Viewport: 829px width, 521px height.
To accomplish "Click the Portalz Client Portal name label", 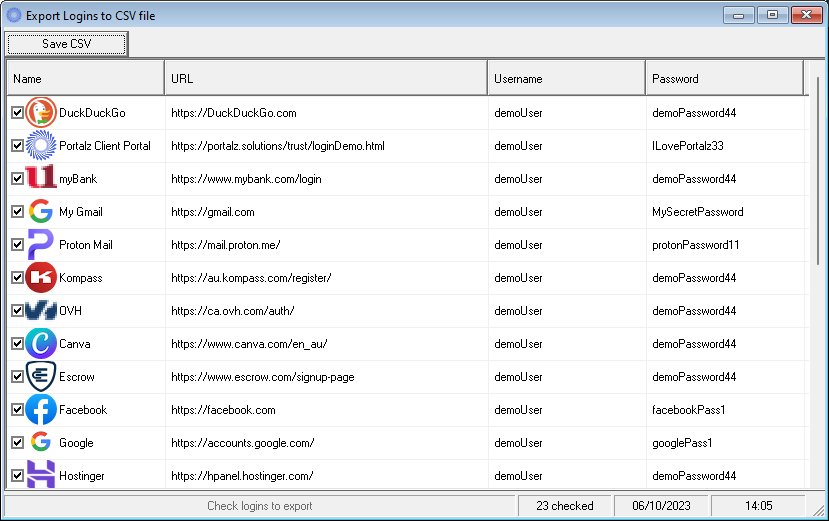I will coord(105,145).
